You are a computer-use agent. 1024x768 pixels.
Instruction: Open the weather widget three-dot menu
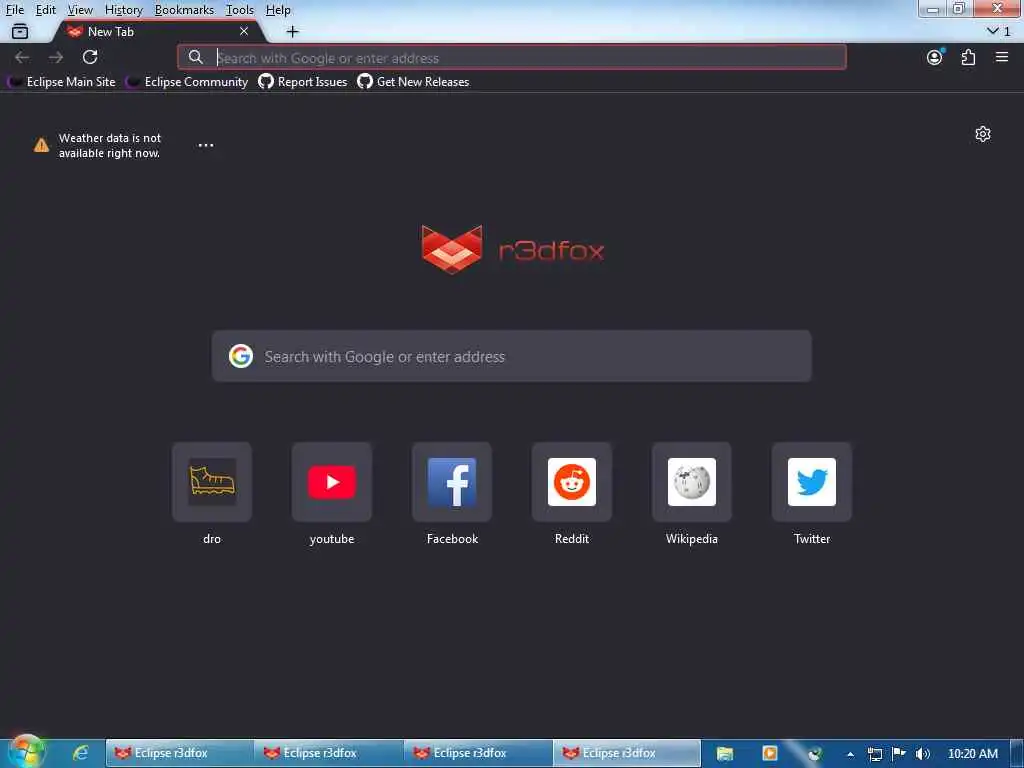(206, 145)
